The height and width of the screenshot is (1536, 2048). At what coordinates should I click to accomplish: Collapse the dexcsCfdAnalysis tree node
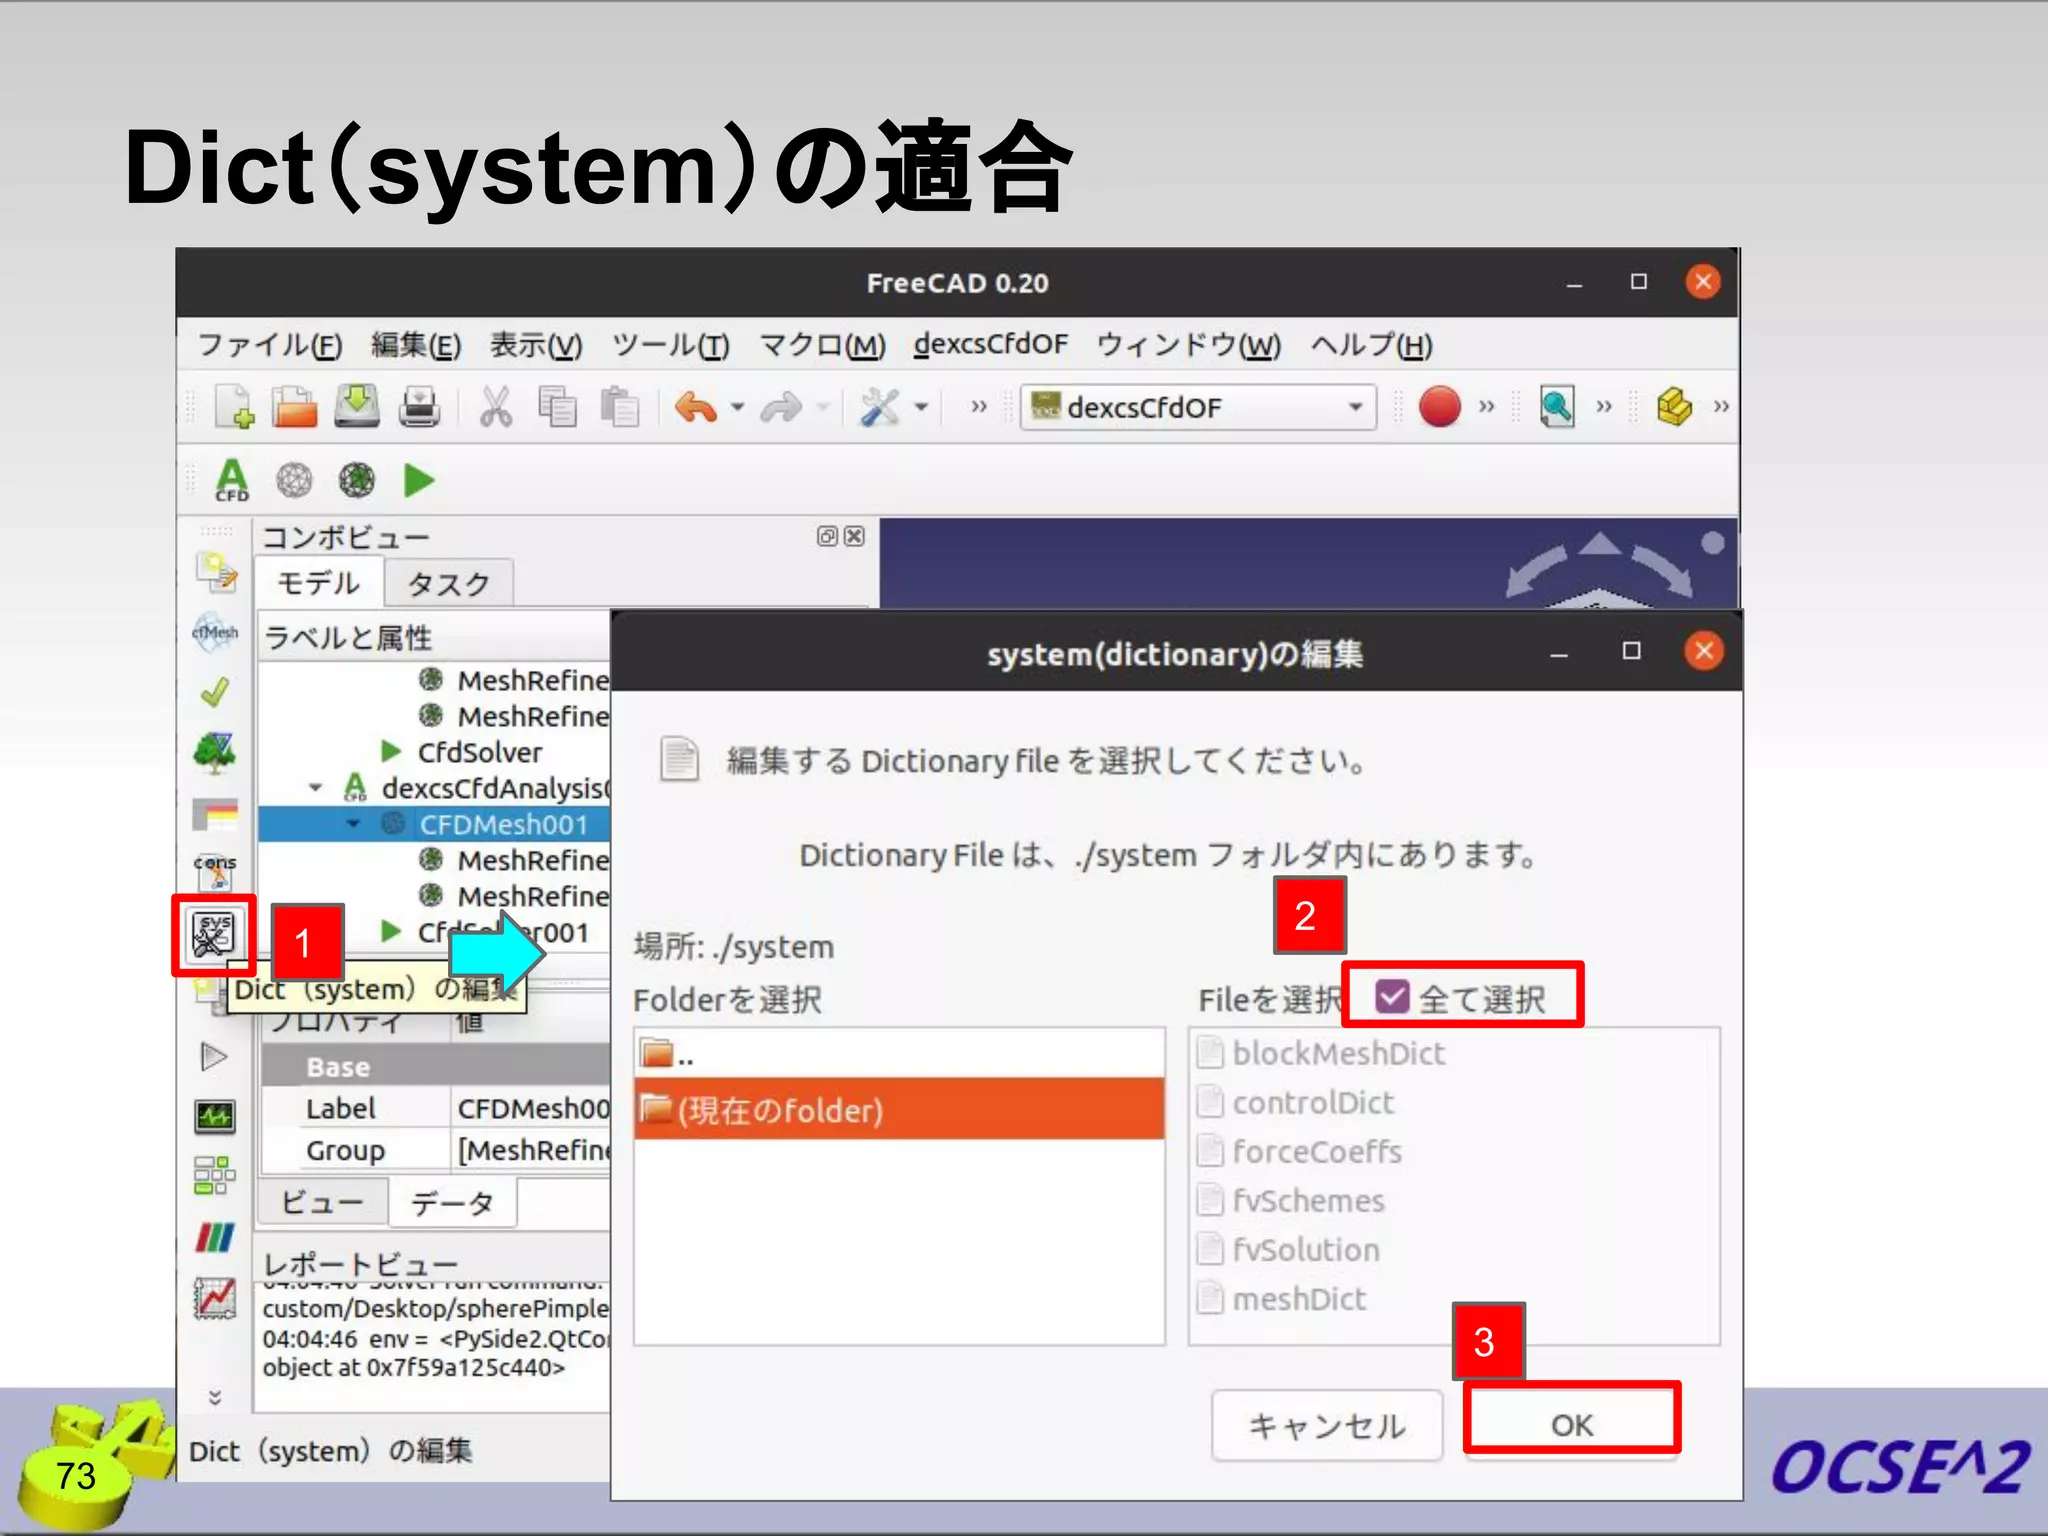(x=316, y=788)
